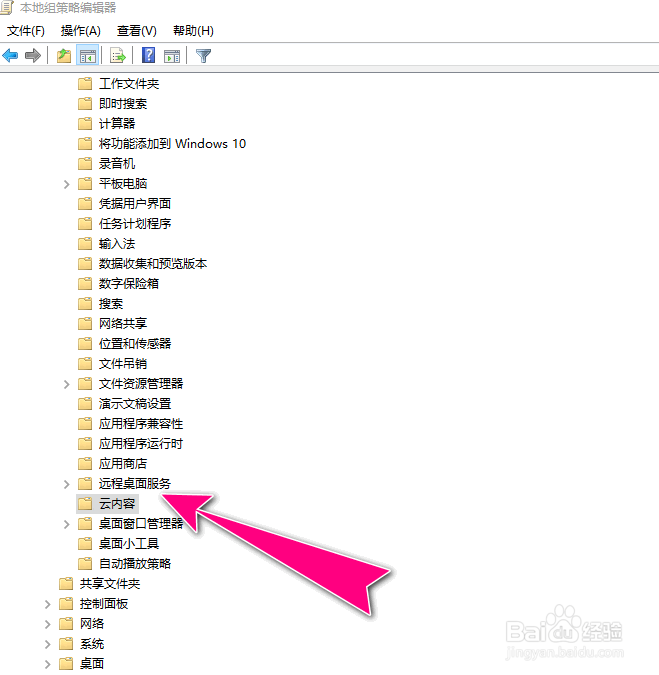The height and width of the screenshot is (675, 659).
Task: Click the Filter funnel toolbar icon
Action: (203, 56)
